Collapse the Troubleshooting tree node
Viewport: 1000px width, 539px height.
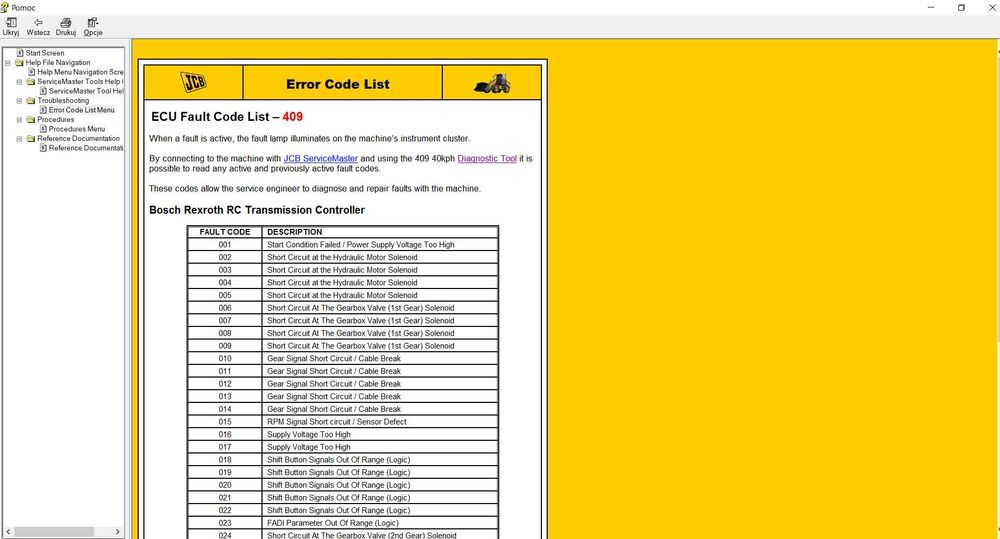(19, 101)
